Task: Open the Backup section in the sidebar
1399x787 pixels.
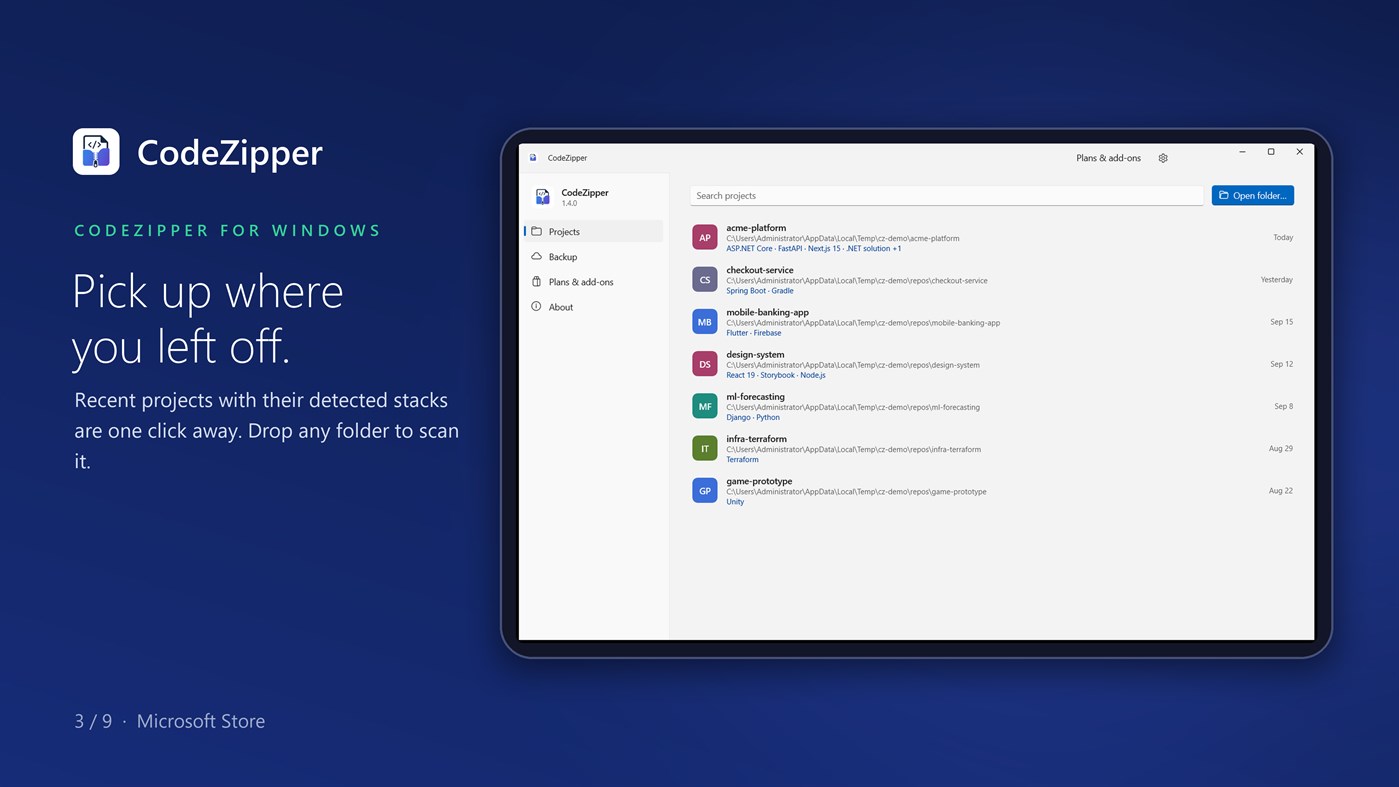Action: tap(593, 257)
